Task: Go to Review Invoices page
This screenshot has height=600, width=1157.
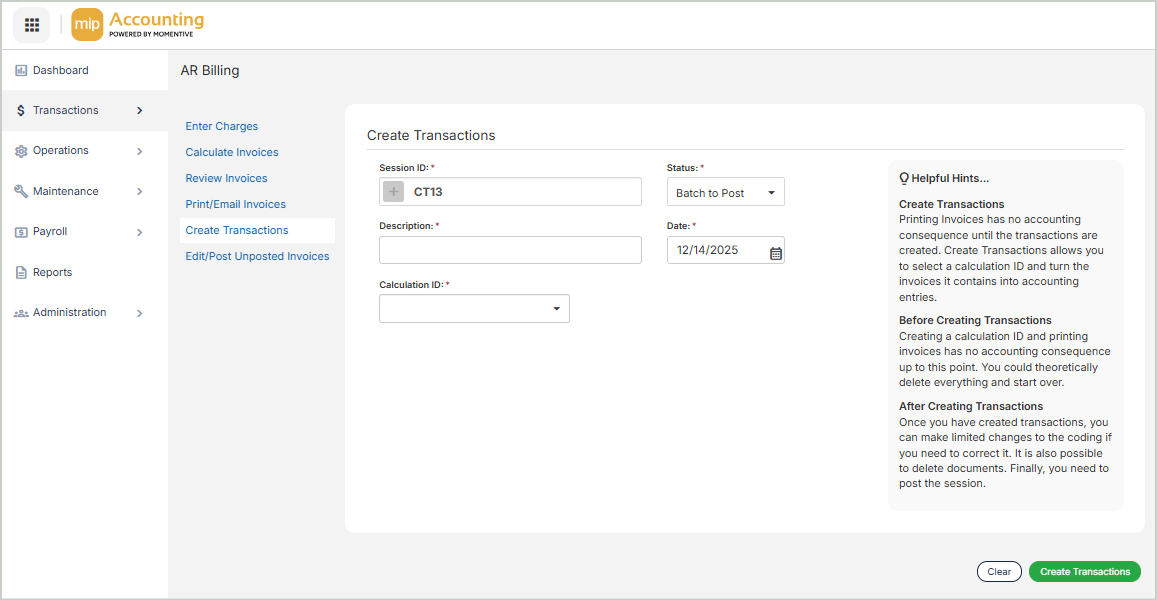Action: tap(226, 179)
